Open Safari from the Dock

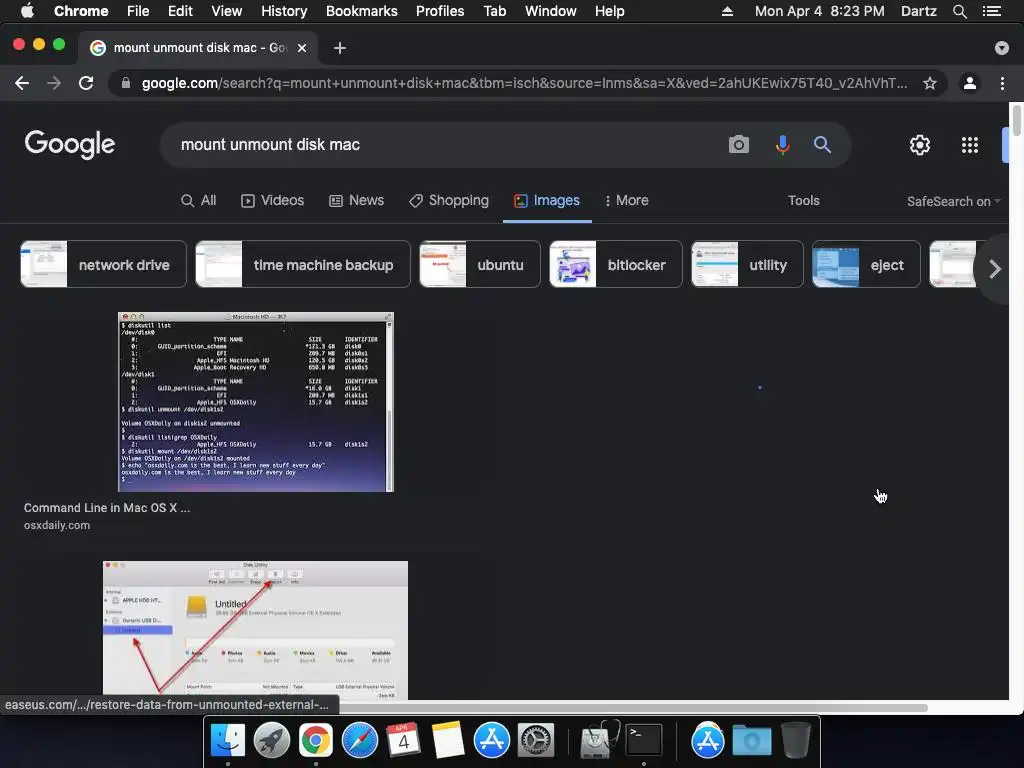click(x=360, y=741)
